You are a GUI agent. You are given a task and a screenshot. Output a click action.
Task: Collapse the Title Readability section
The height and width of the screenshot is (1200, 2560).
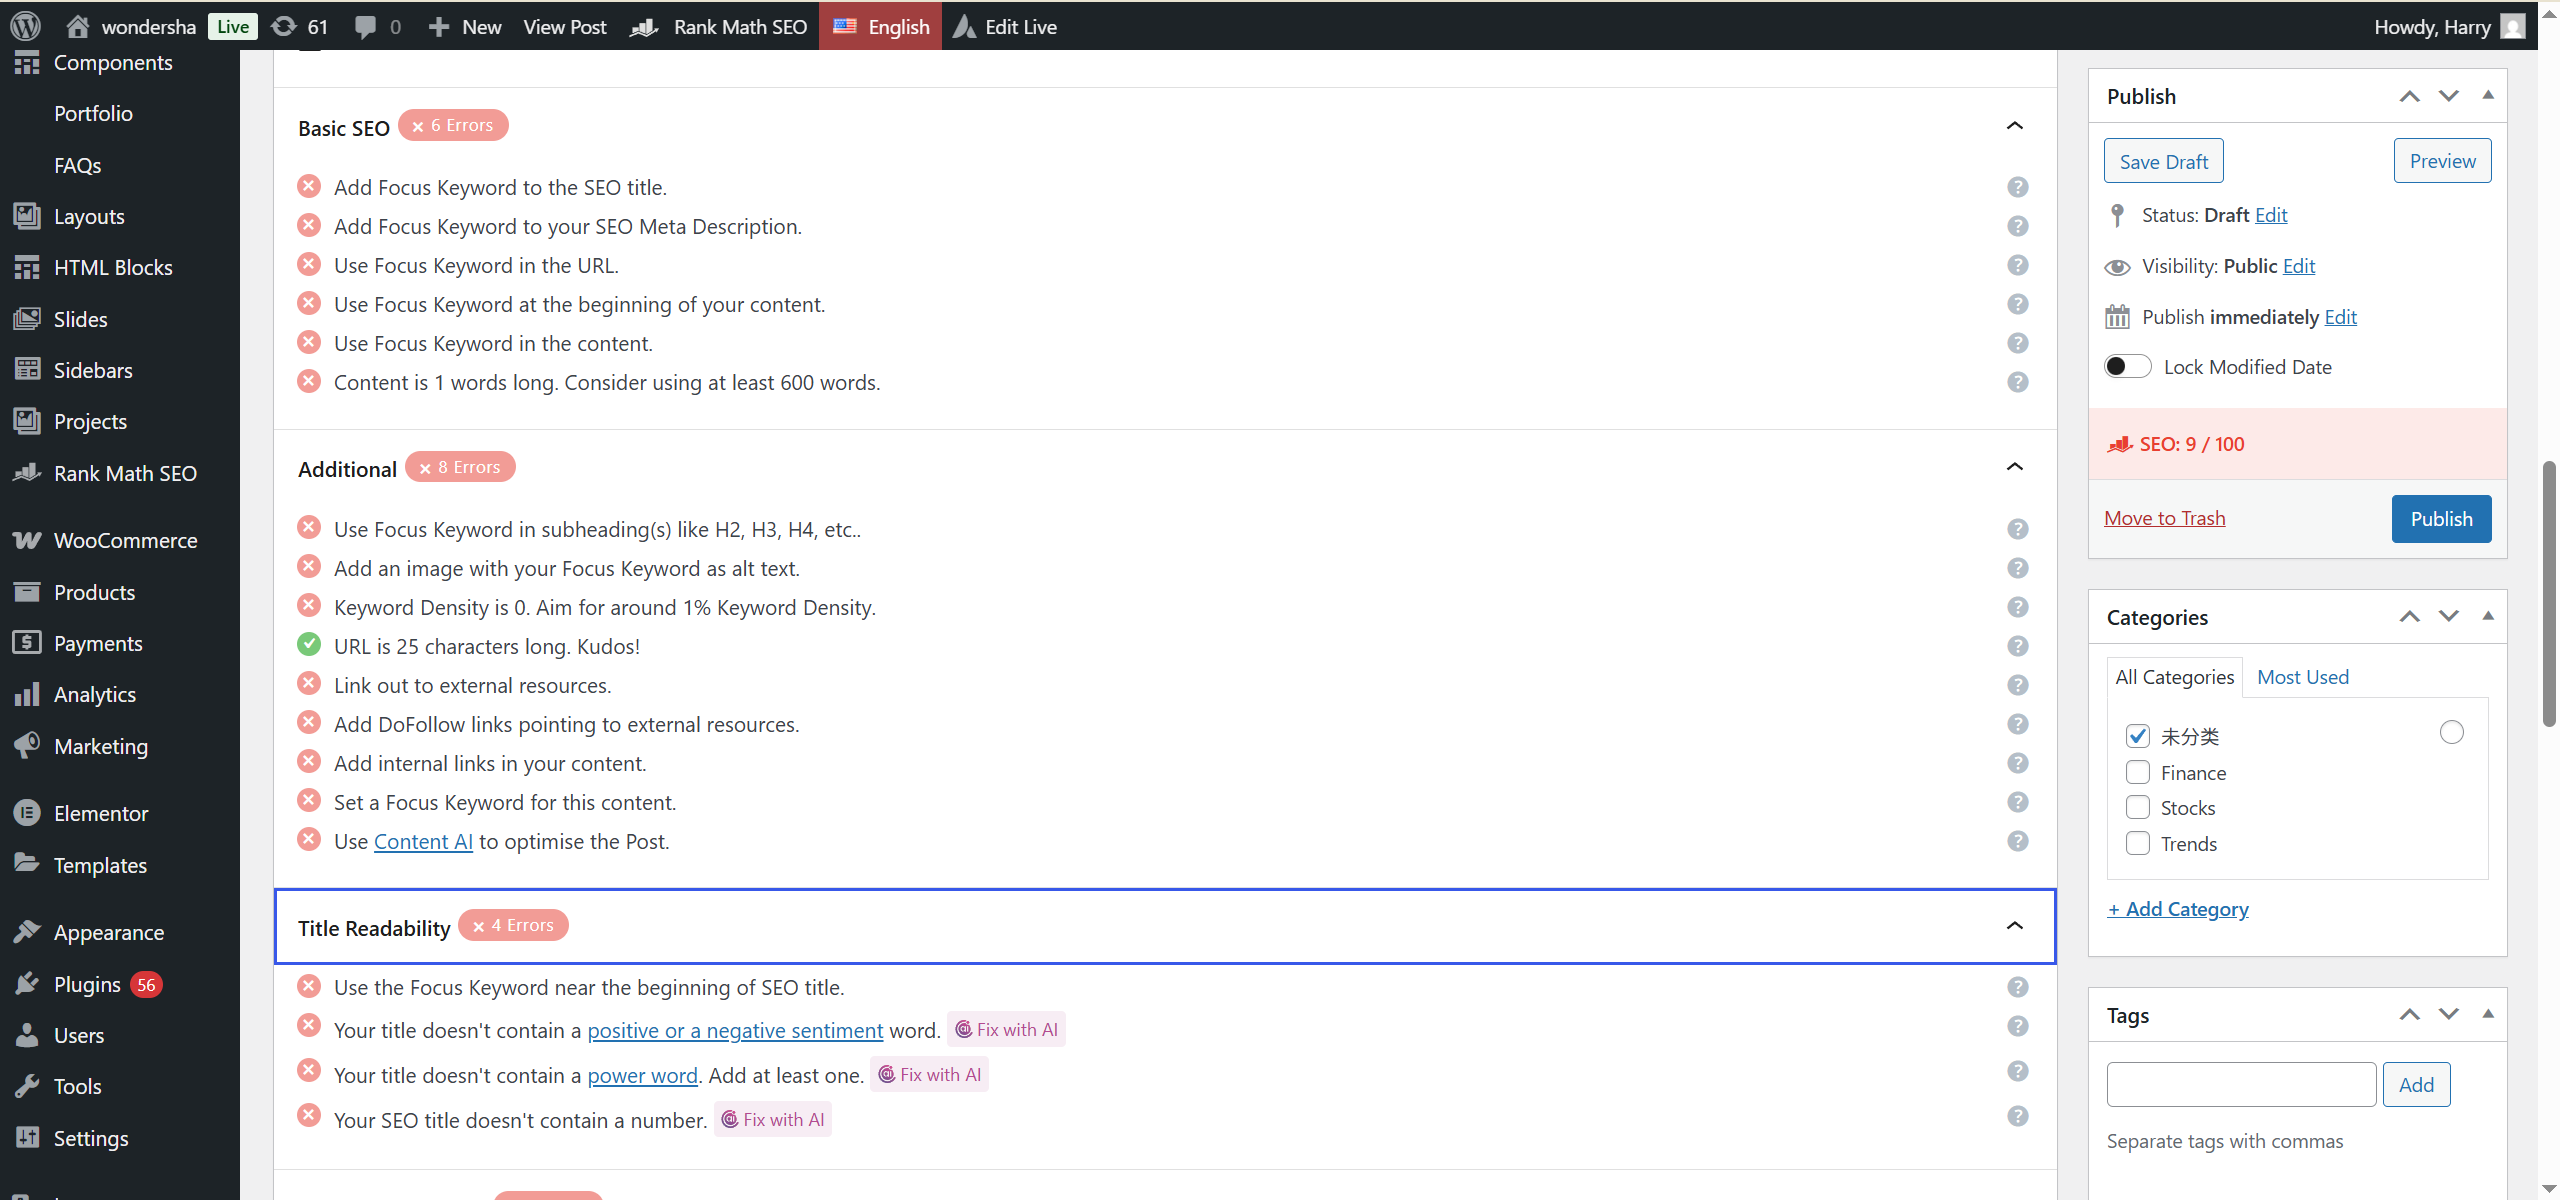pyautogui.click(x=2014, y=926)
